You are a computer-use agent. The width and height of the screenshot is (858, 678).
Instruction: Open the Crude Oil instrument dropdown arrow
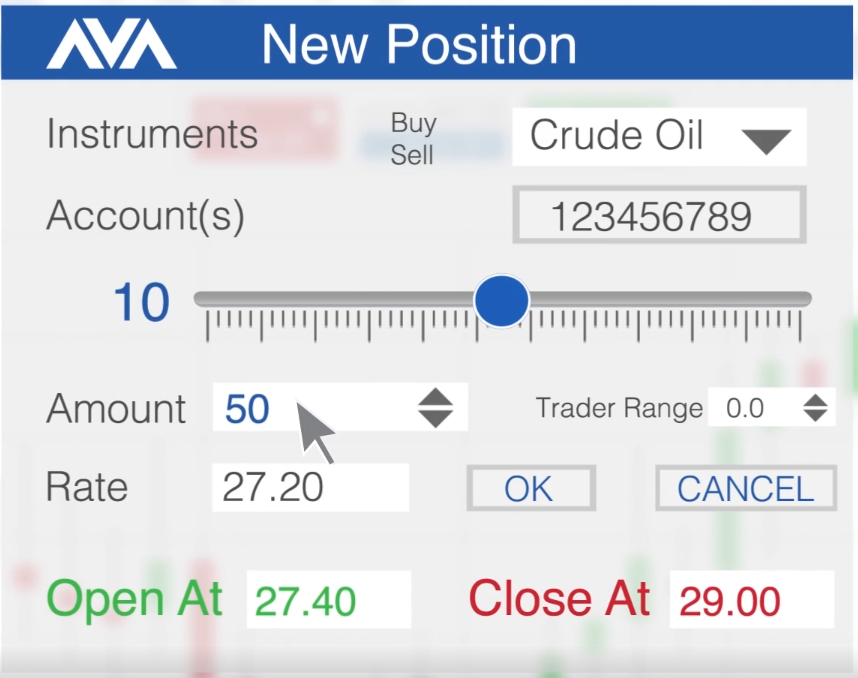click(766, 142)
